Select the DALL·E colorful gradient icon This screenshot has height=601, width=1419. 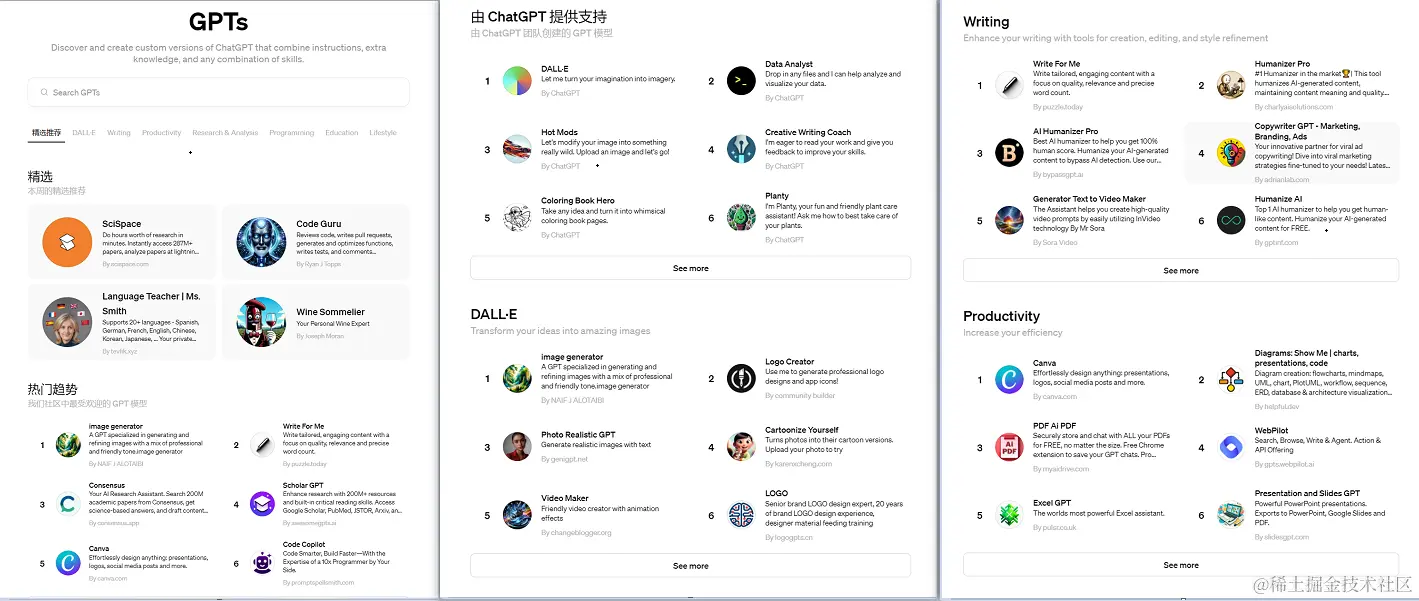click(517, 81)
